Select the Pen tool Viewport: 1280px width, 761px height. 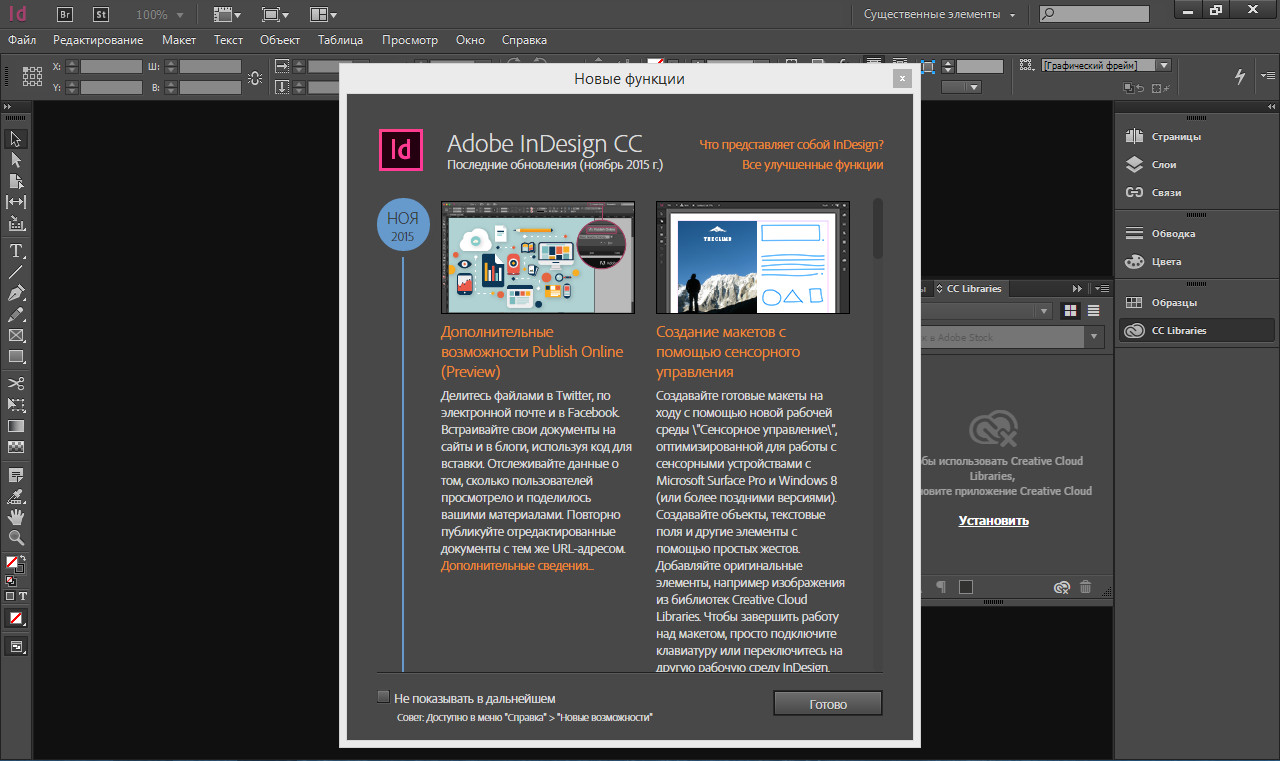coord(16,293)
